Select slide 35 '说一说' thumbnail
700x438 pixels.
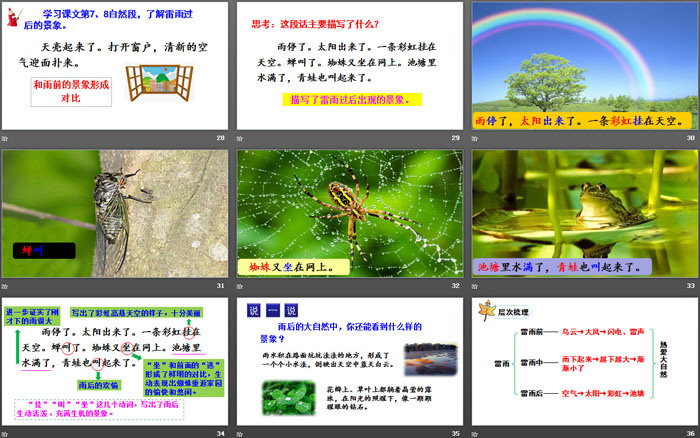click(350, 362)
